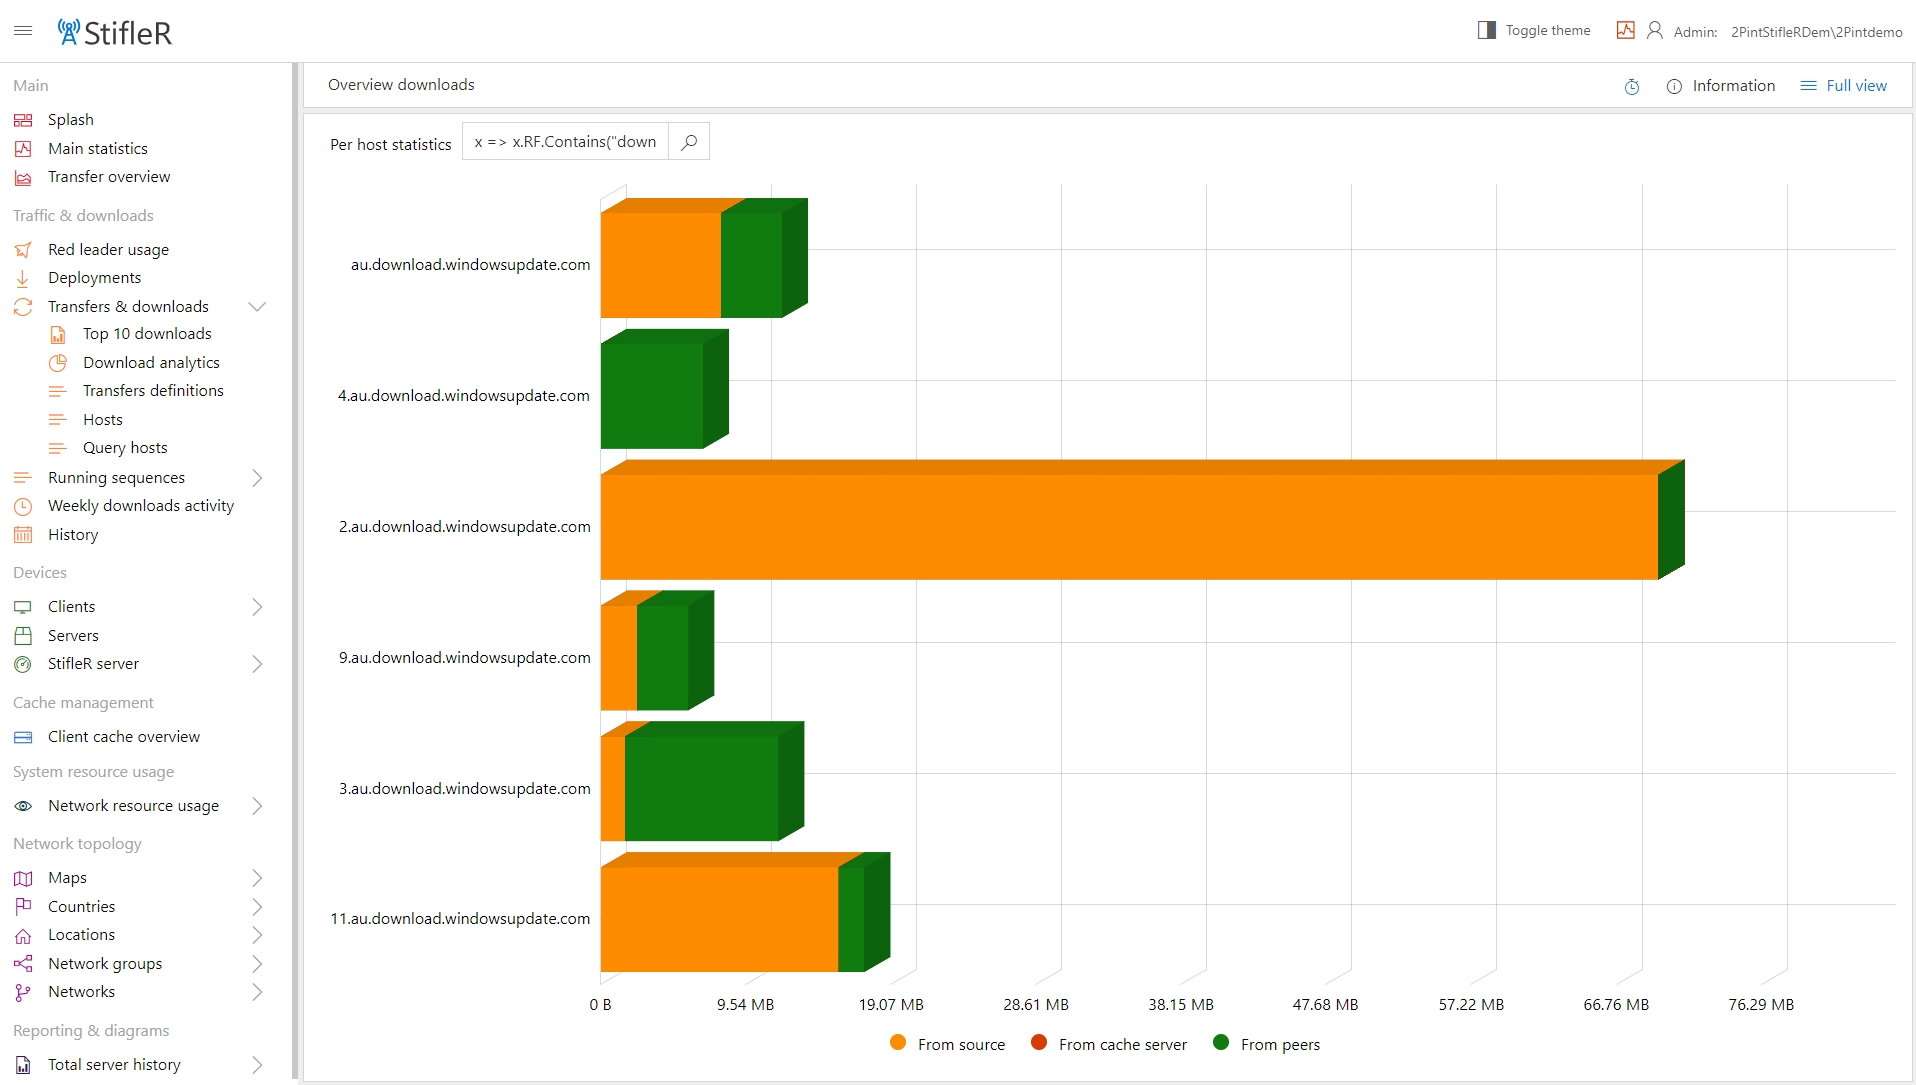Expand the Running sequences submenu
The height and width of the screenshot is (1085, 1916).
tap(257, 478)
